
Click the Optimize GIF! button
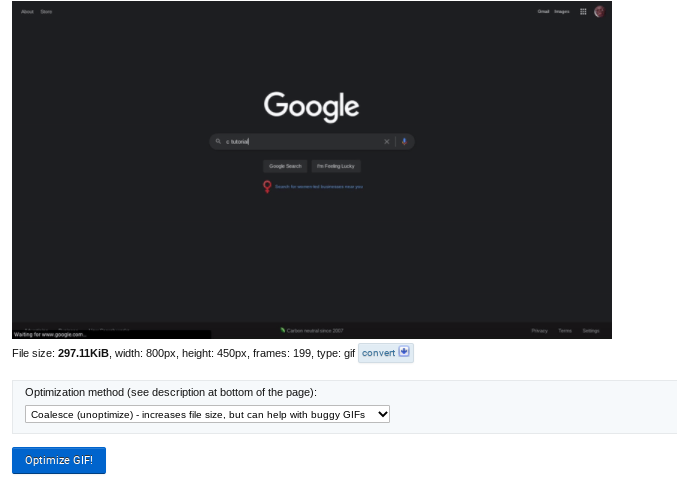[59, 460]
